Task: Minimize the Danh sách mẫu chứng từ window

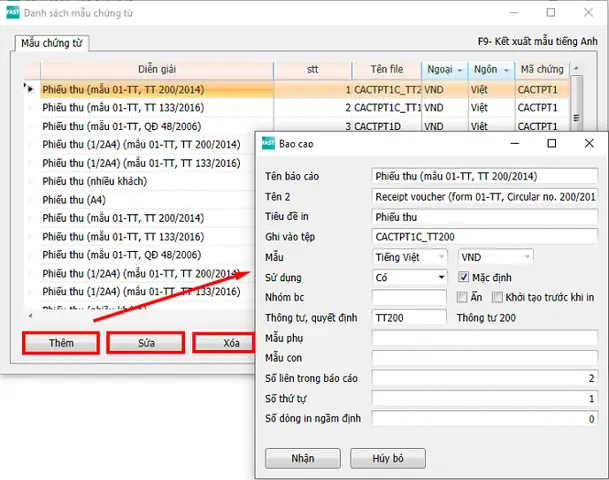Action: click(x=514, y=12)
